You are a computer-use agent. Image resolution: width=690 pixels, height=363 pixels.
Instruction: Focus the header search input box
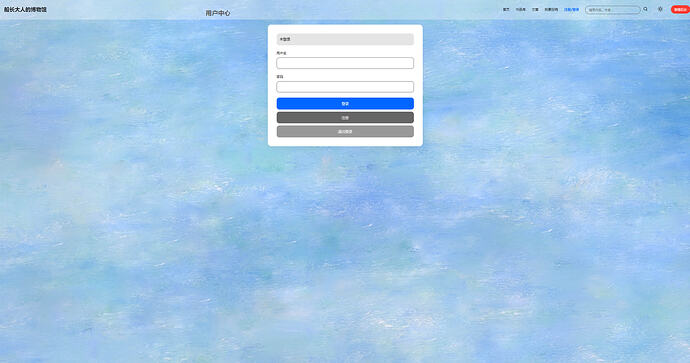(613, 10)
